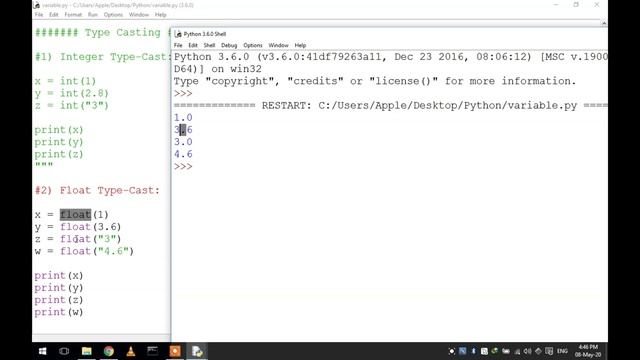Click the Python 3.6.0 version line
640x360 pixels.
click(391, 57)
